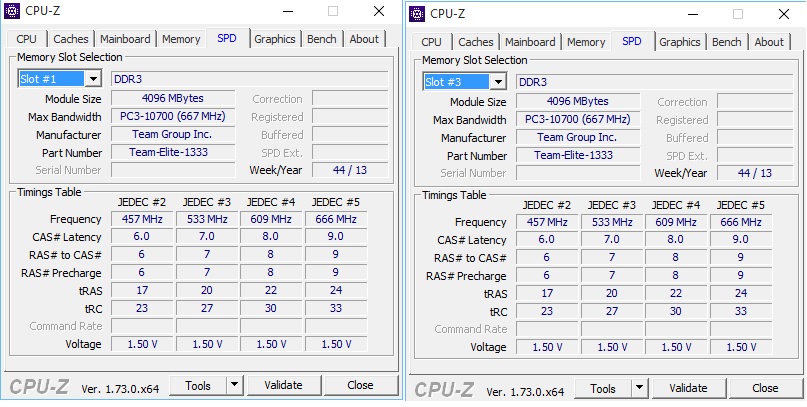Open CPU tab in left CPU-Z window
This screenshot has height=407, width=807.
[27, 39]
